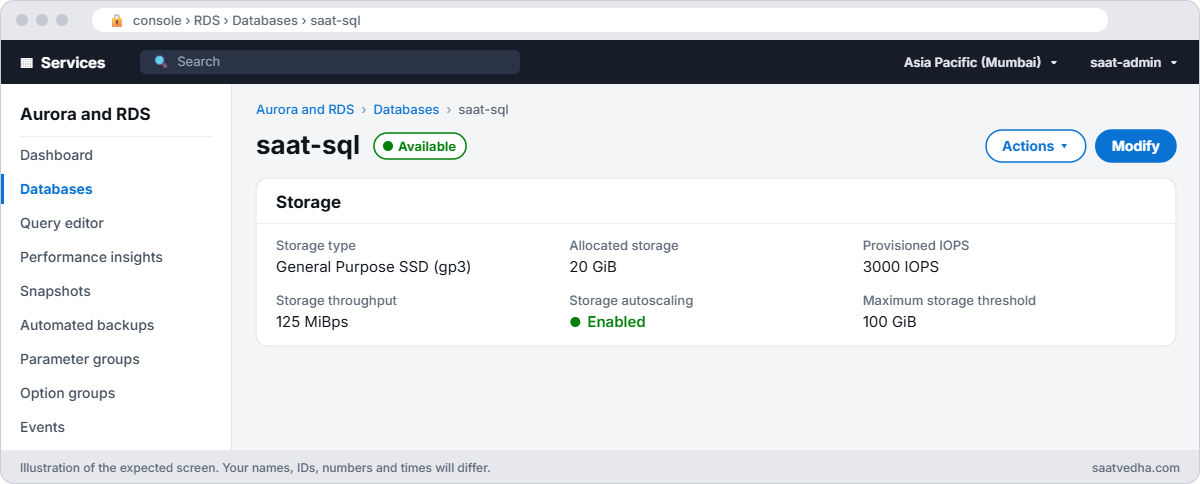
Task: Click the Storage autoscaling label
Action: pyautogui.click(x=631, y=300)
